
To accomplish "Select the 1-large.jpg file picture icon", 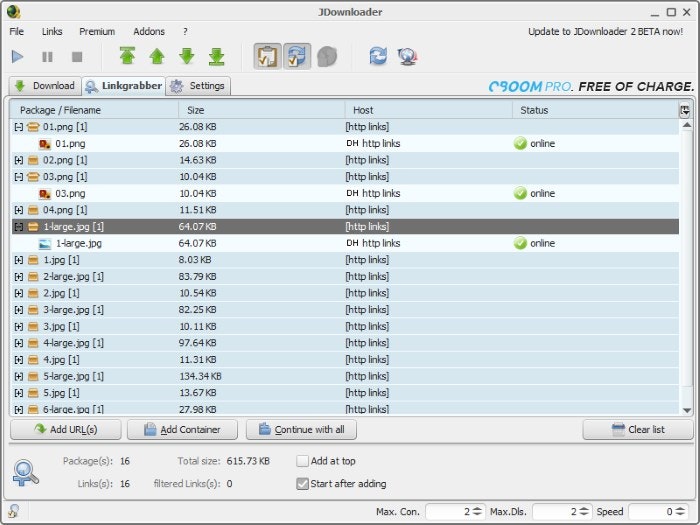I will click(x=45, y=244).
